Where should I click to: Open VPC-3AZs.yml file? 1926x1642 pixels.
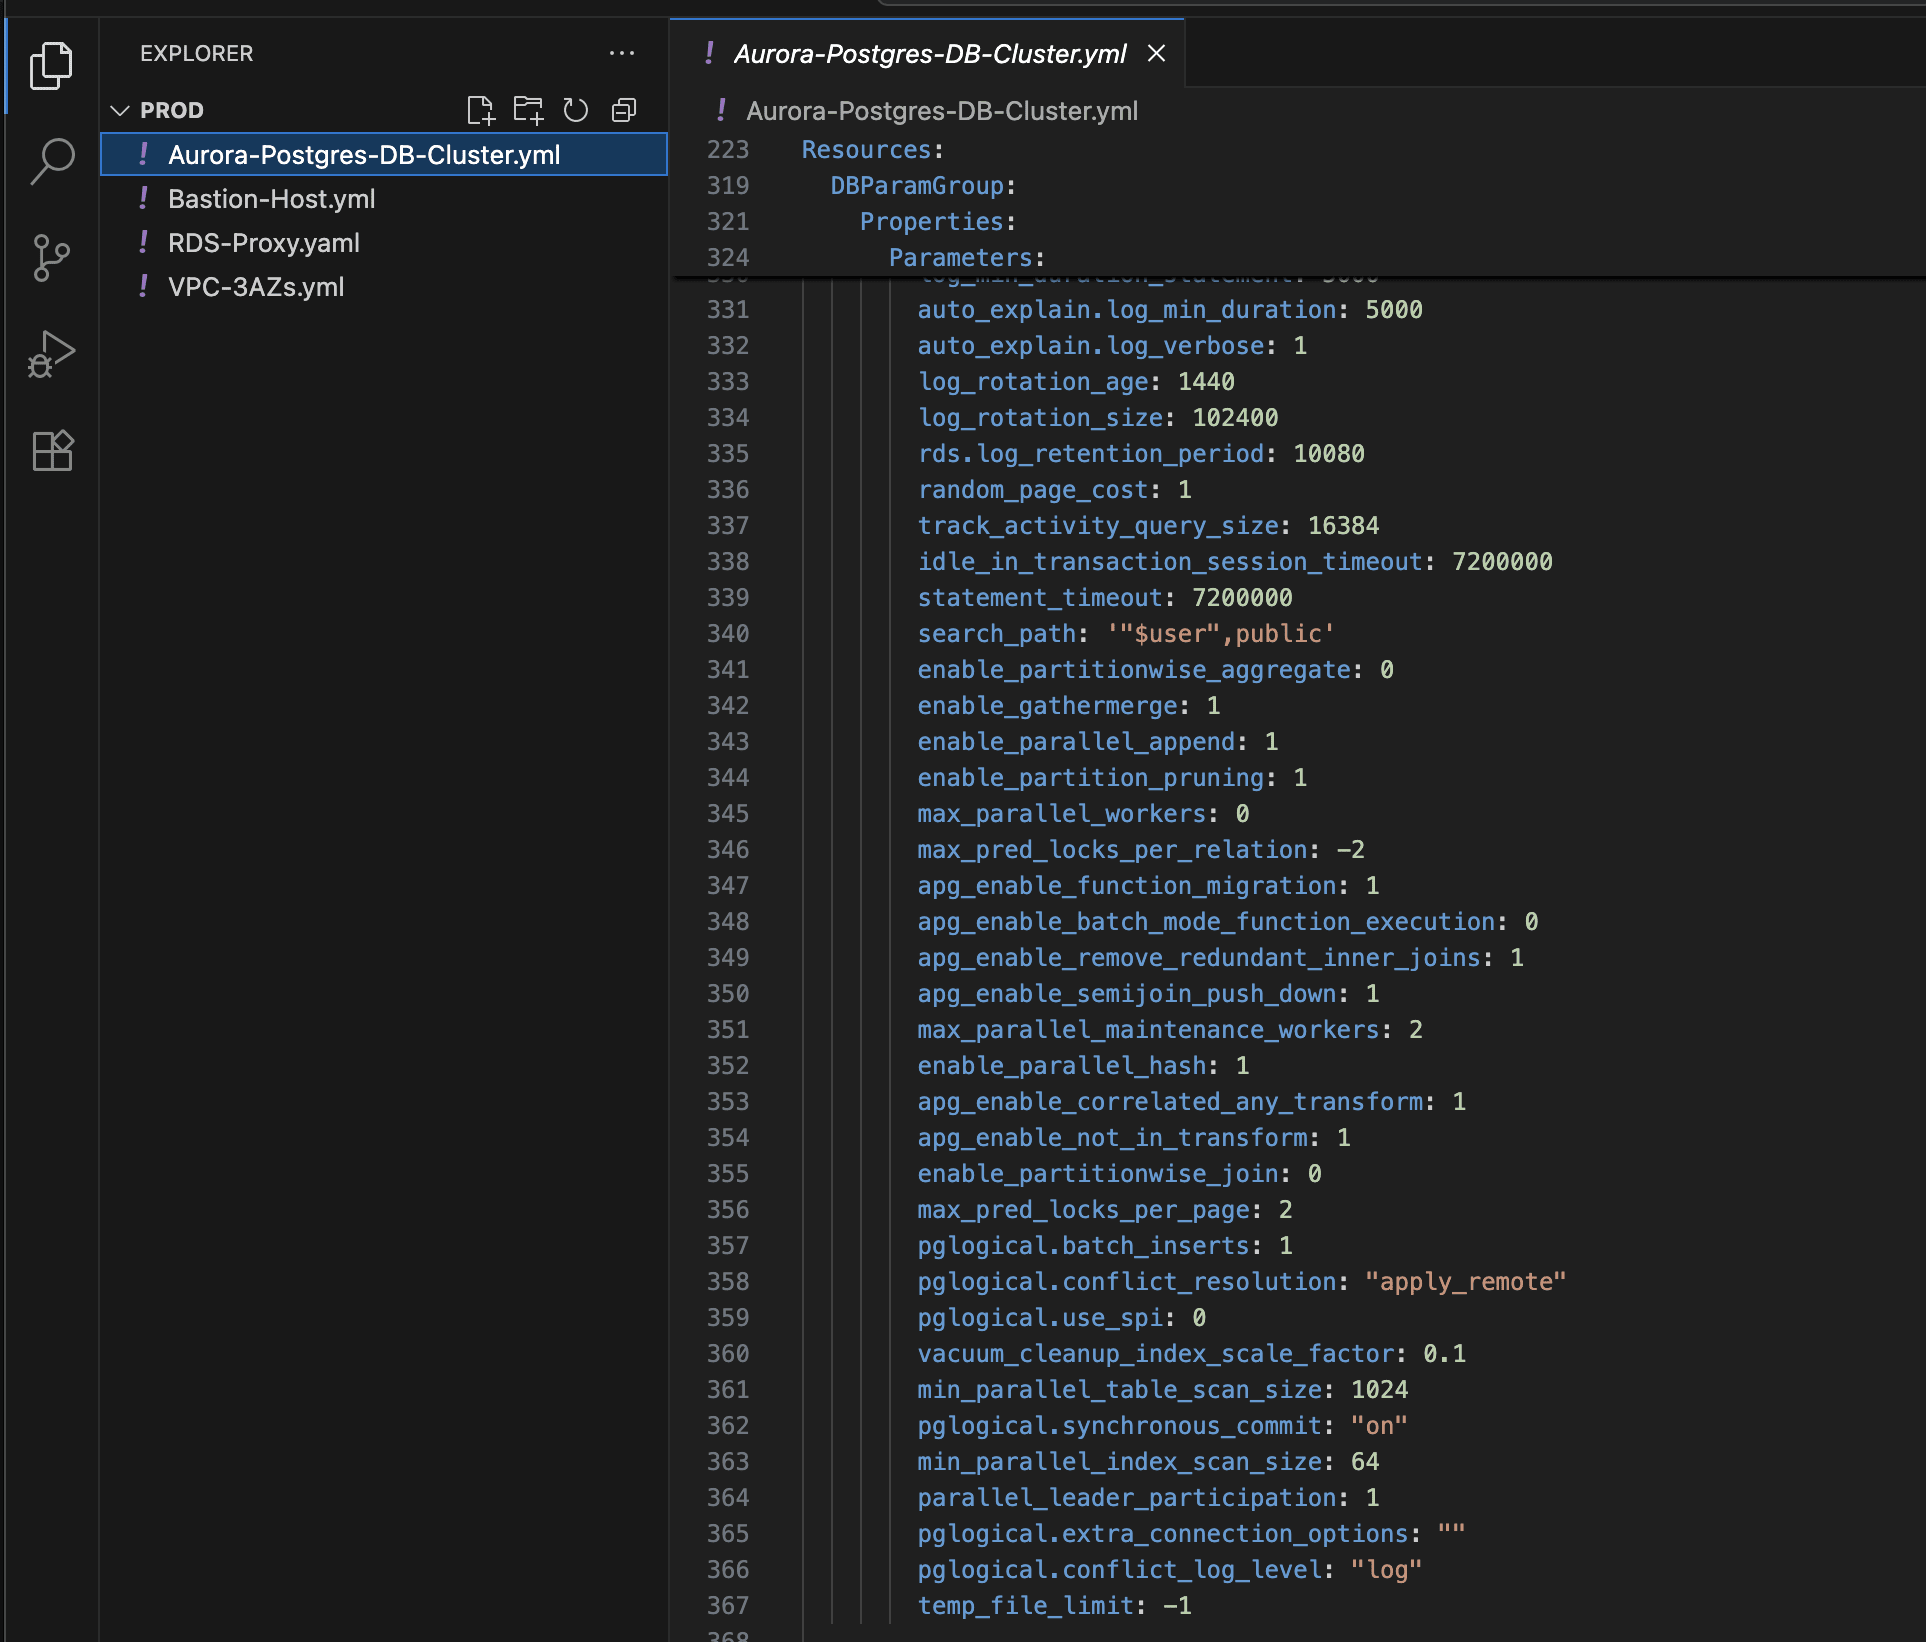[255, 287]
